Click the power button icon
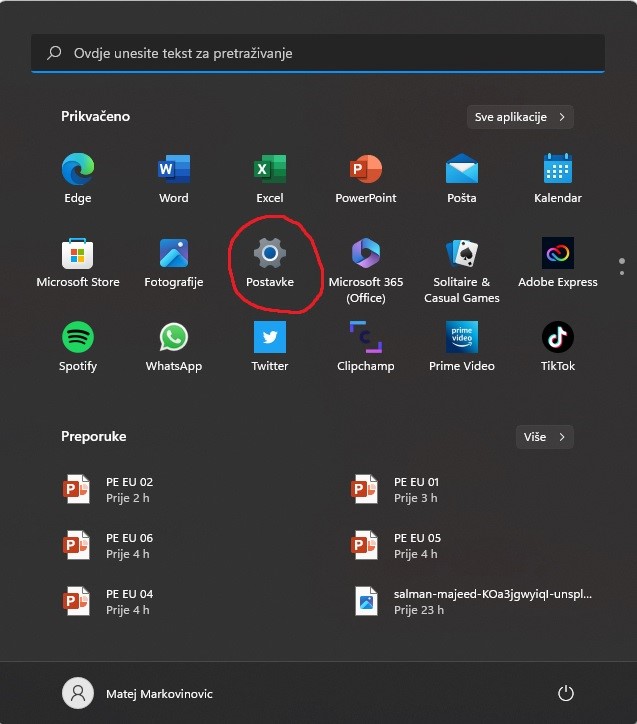 [565, 693]
